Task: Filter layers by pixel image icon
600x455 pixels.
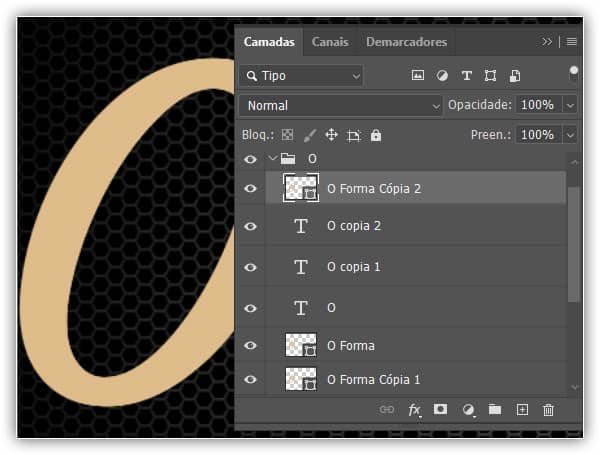Action: (417, 75)
